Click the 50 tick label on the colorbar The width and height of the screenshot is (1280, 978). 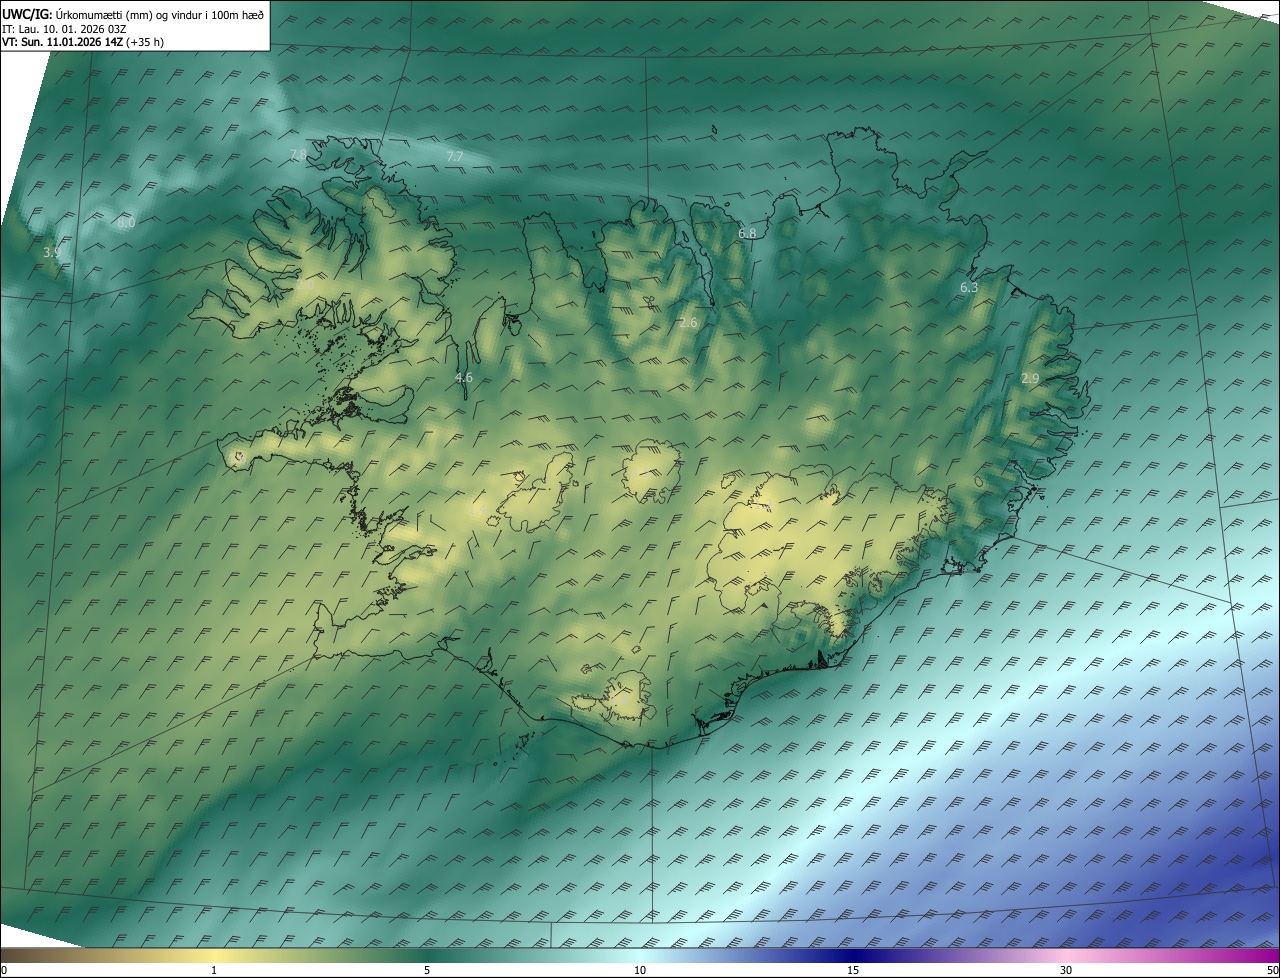[1272, 970]
